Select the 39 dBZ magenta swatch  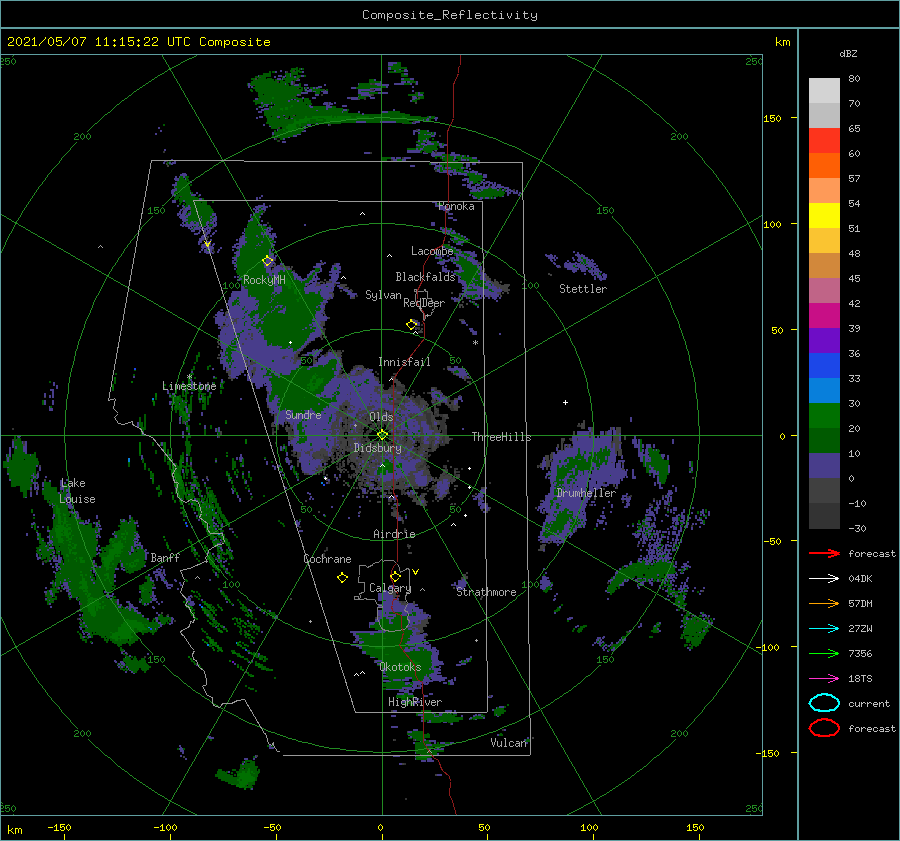824,315
